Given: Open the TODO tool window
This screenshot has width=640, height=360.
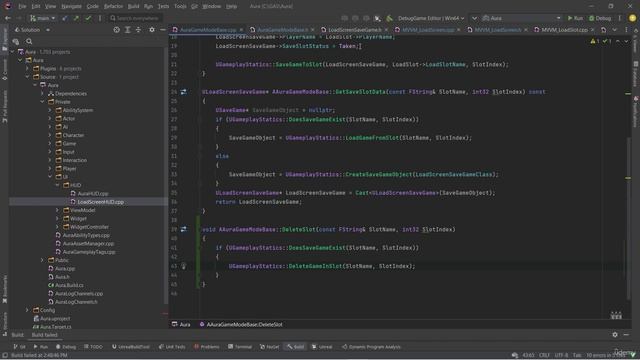Looking at the screenshot, I should tap(93, 347).
